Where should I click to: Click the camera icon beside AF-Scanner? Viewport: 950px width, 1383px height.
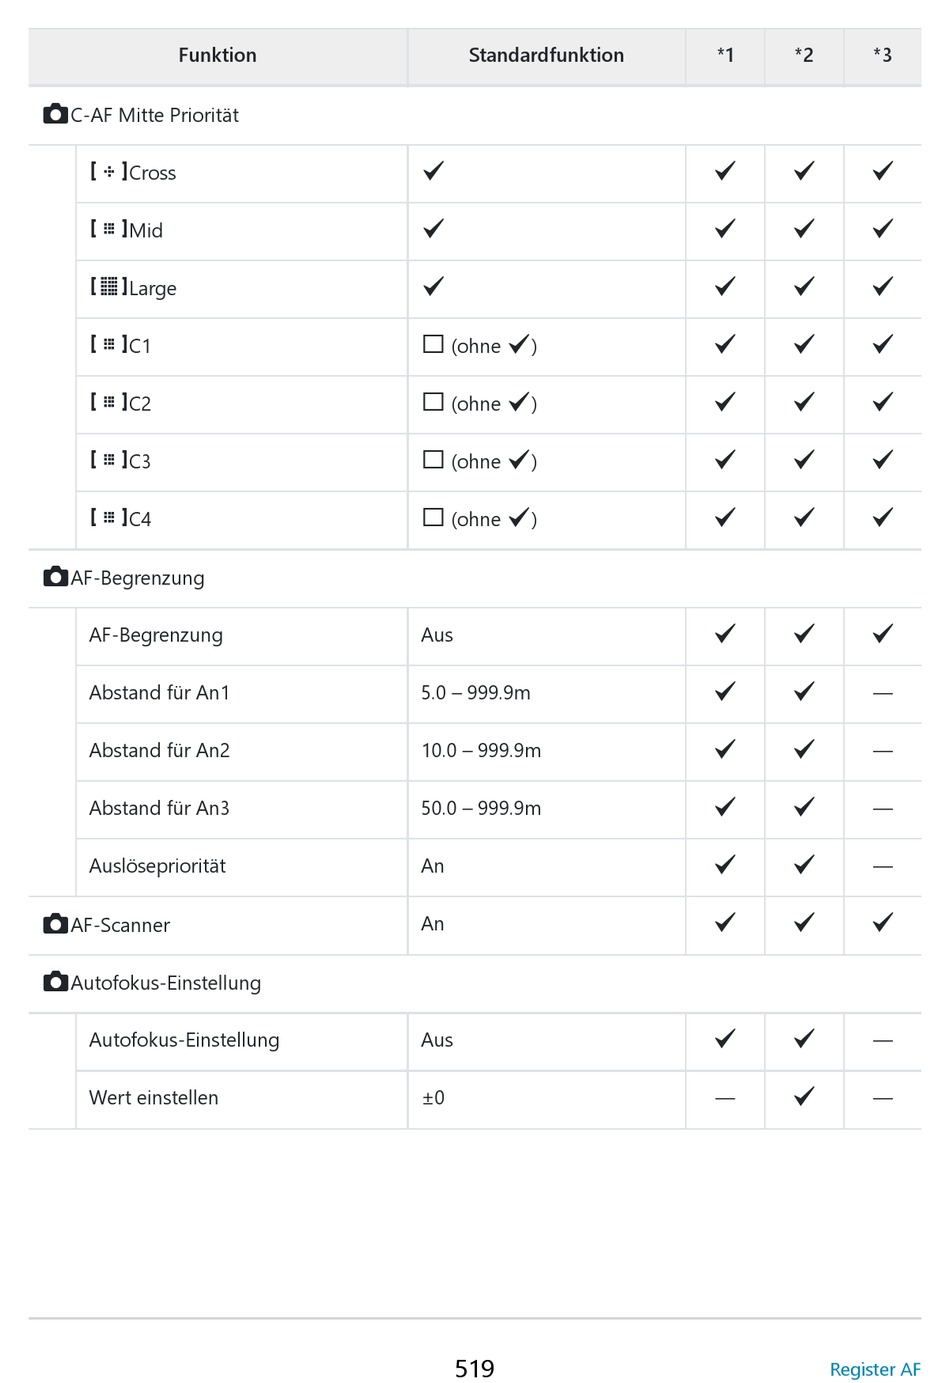click(x=56, y=924)
